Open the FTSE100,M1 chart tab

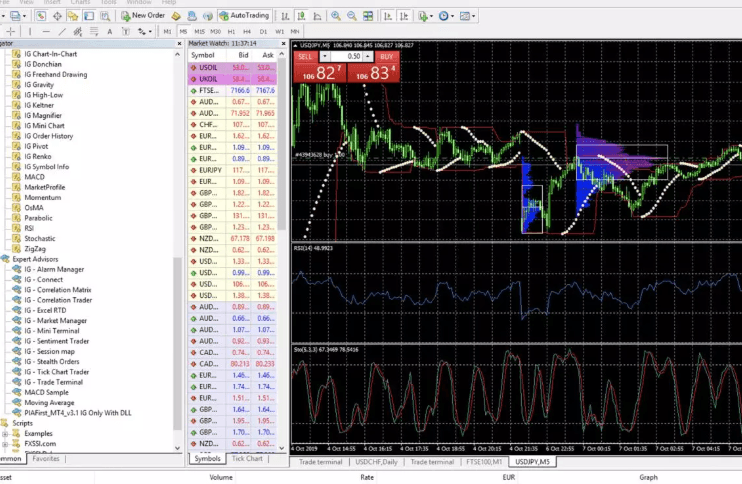(x=484, y=462)
